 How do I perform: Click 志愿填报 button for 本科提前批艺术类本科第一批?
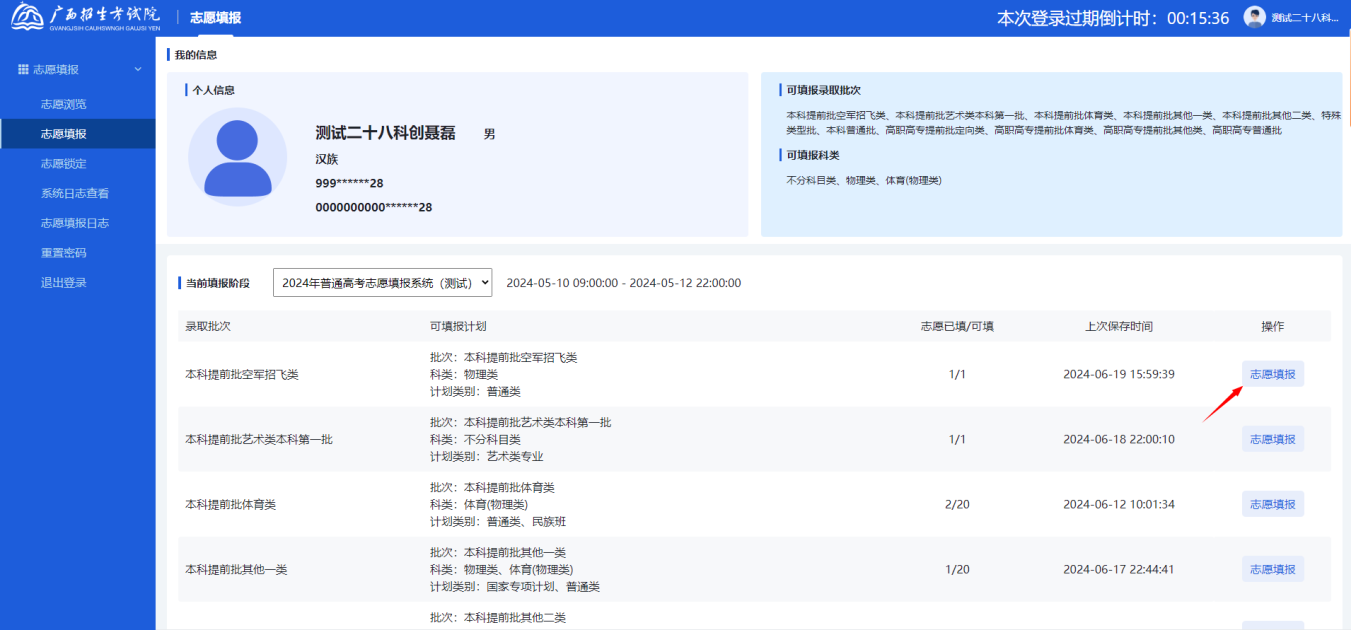pos(1273,439)
